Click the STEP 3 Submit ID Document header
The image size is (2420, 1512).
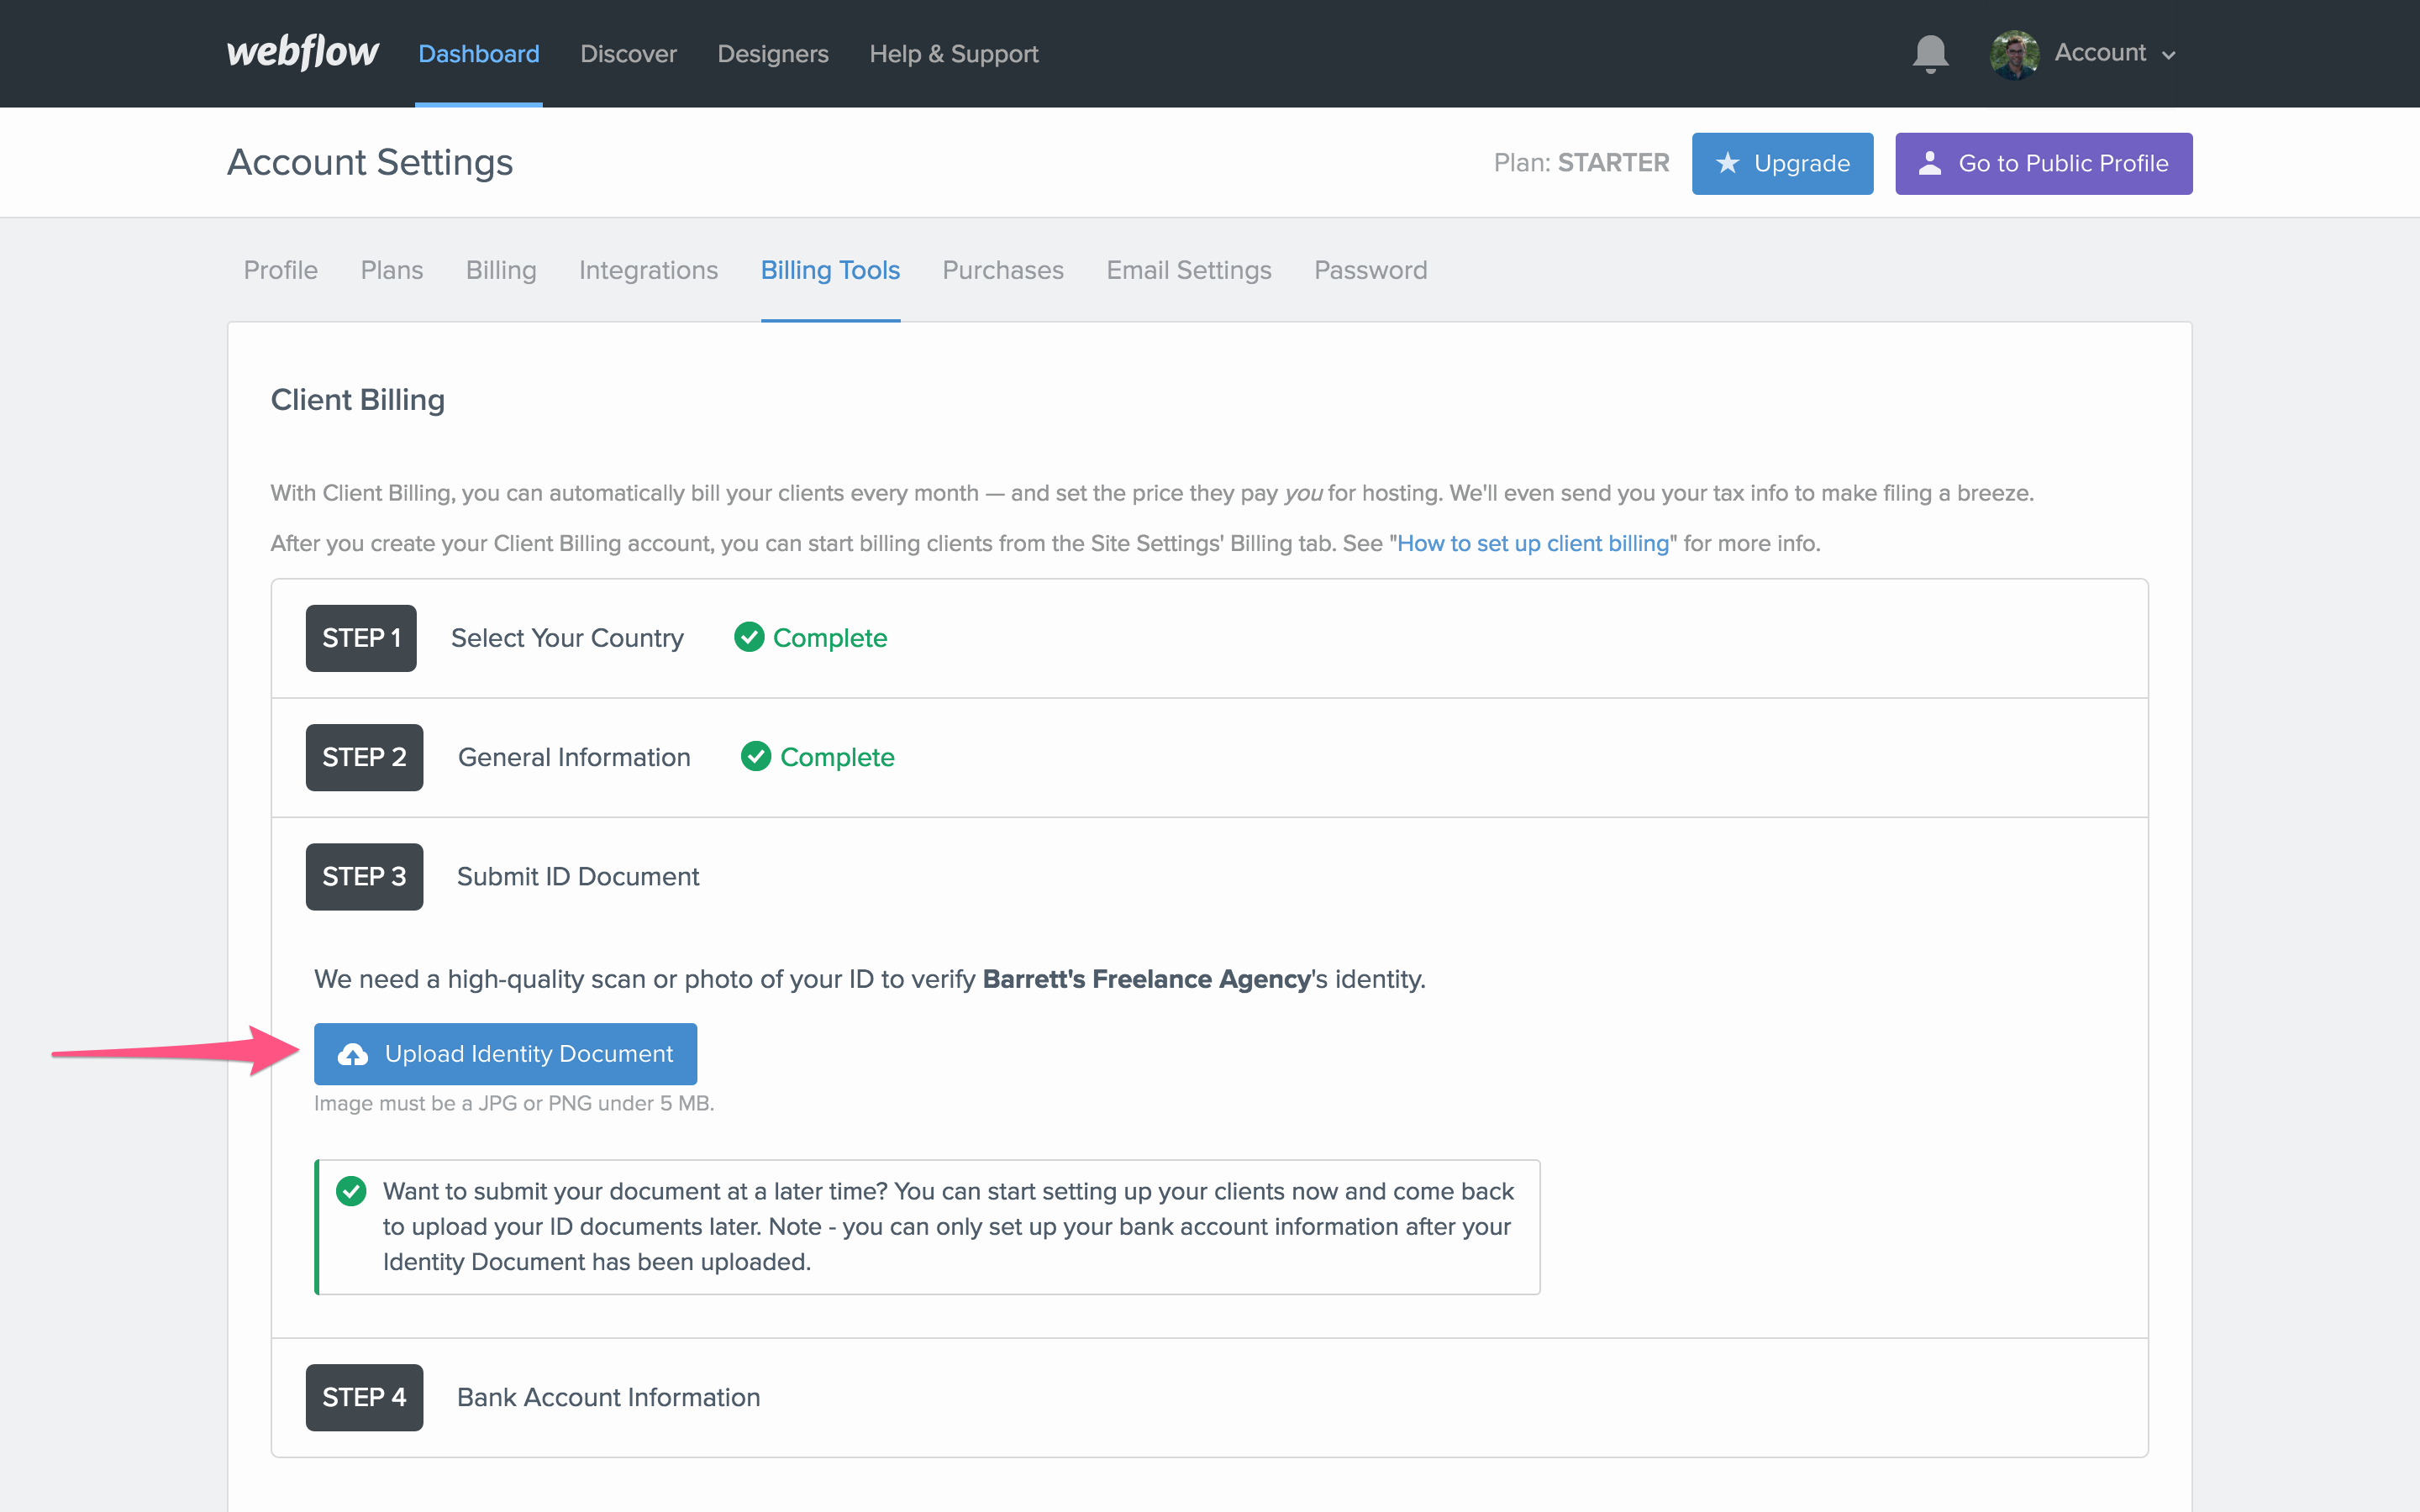point(1209,877)
